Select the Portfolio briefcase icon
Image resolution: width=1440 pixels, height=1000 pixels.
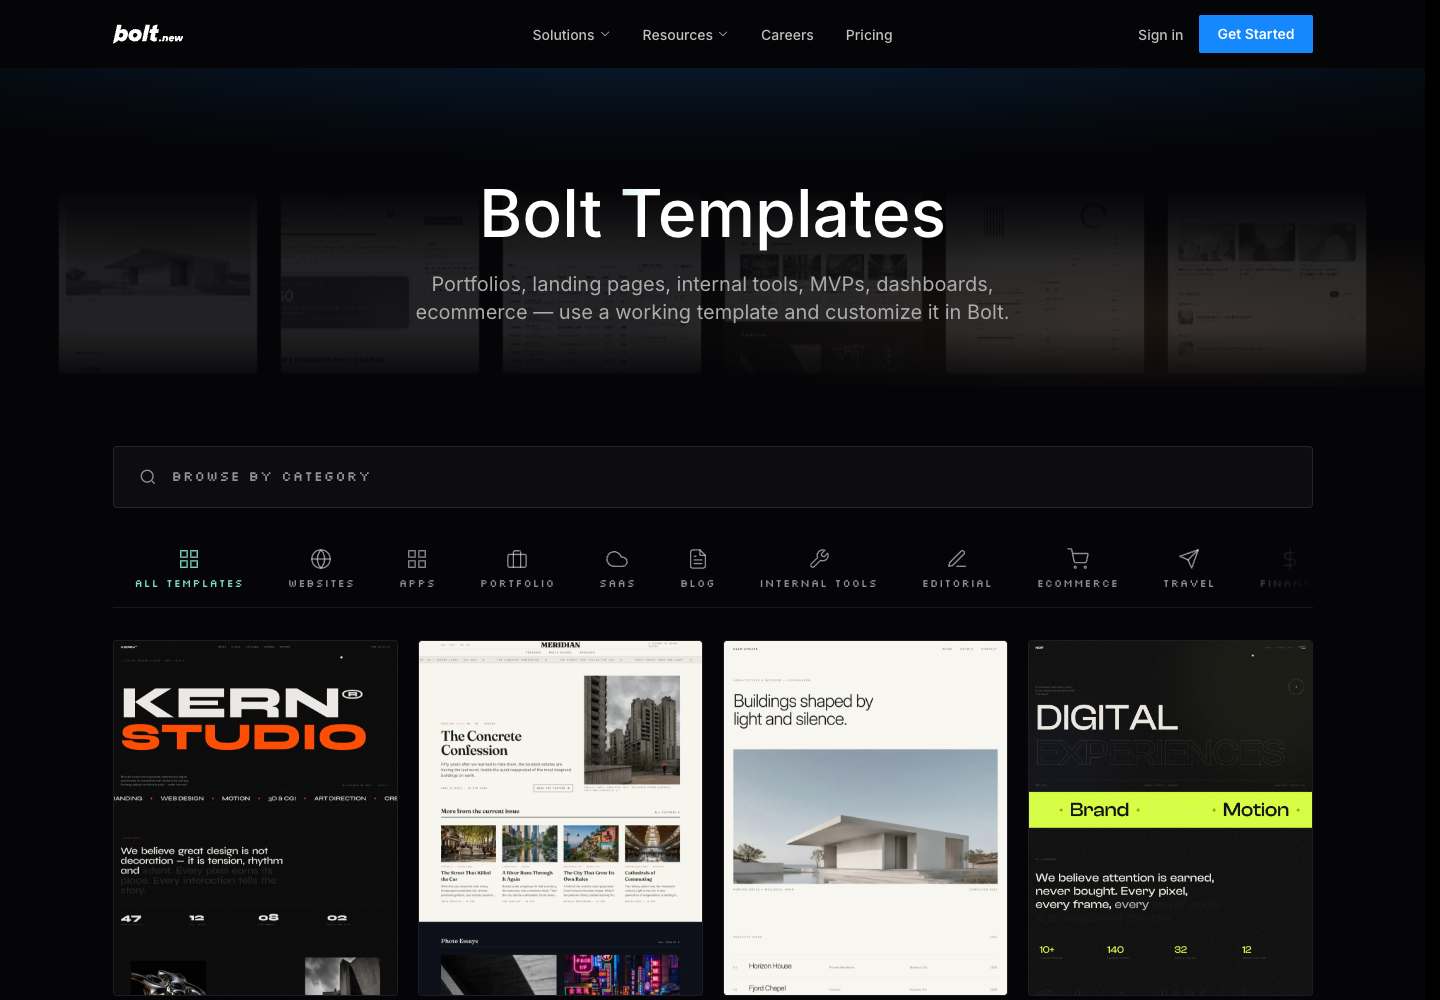(517, 559)
